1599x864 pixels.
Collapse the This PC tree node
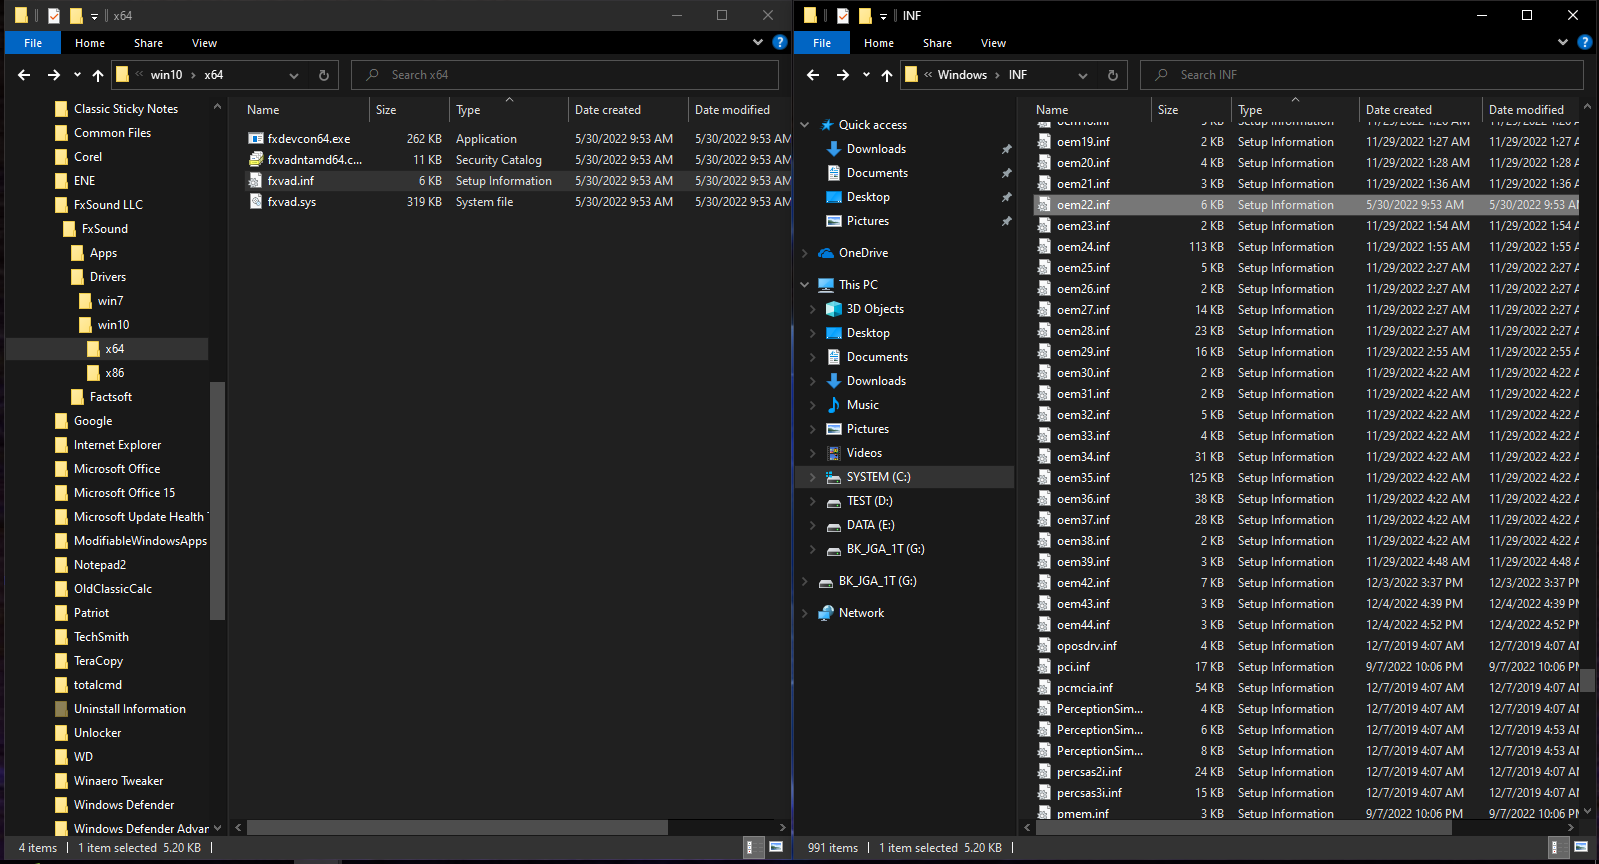coord(805,285)
